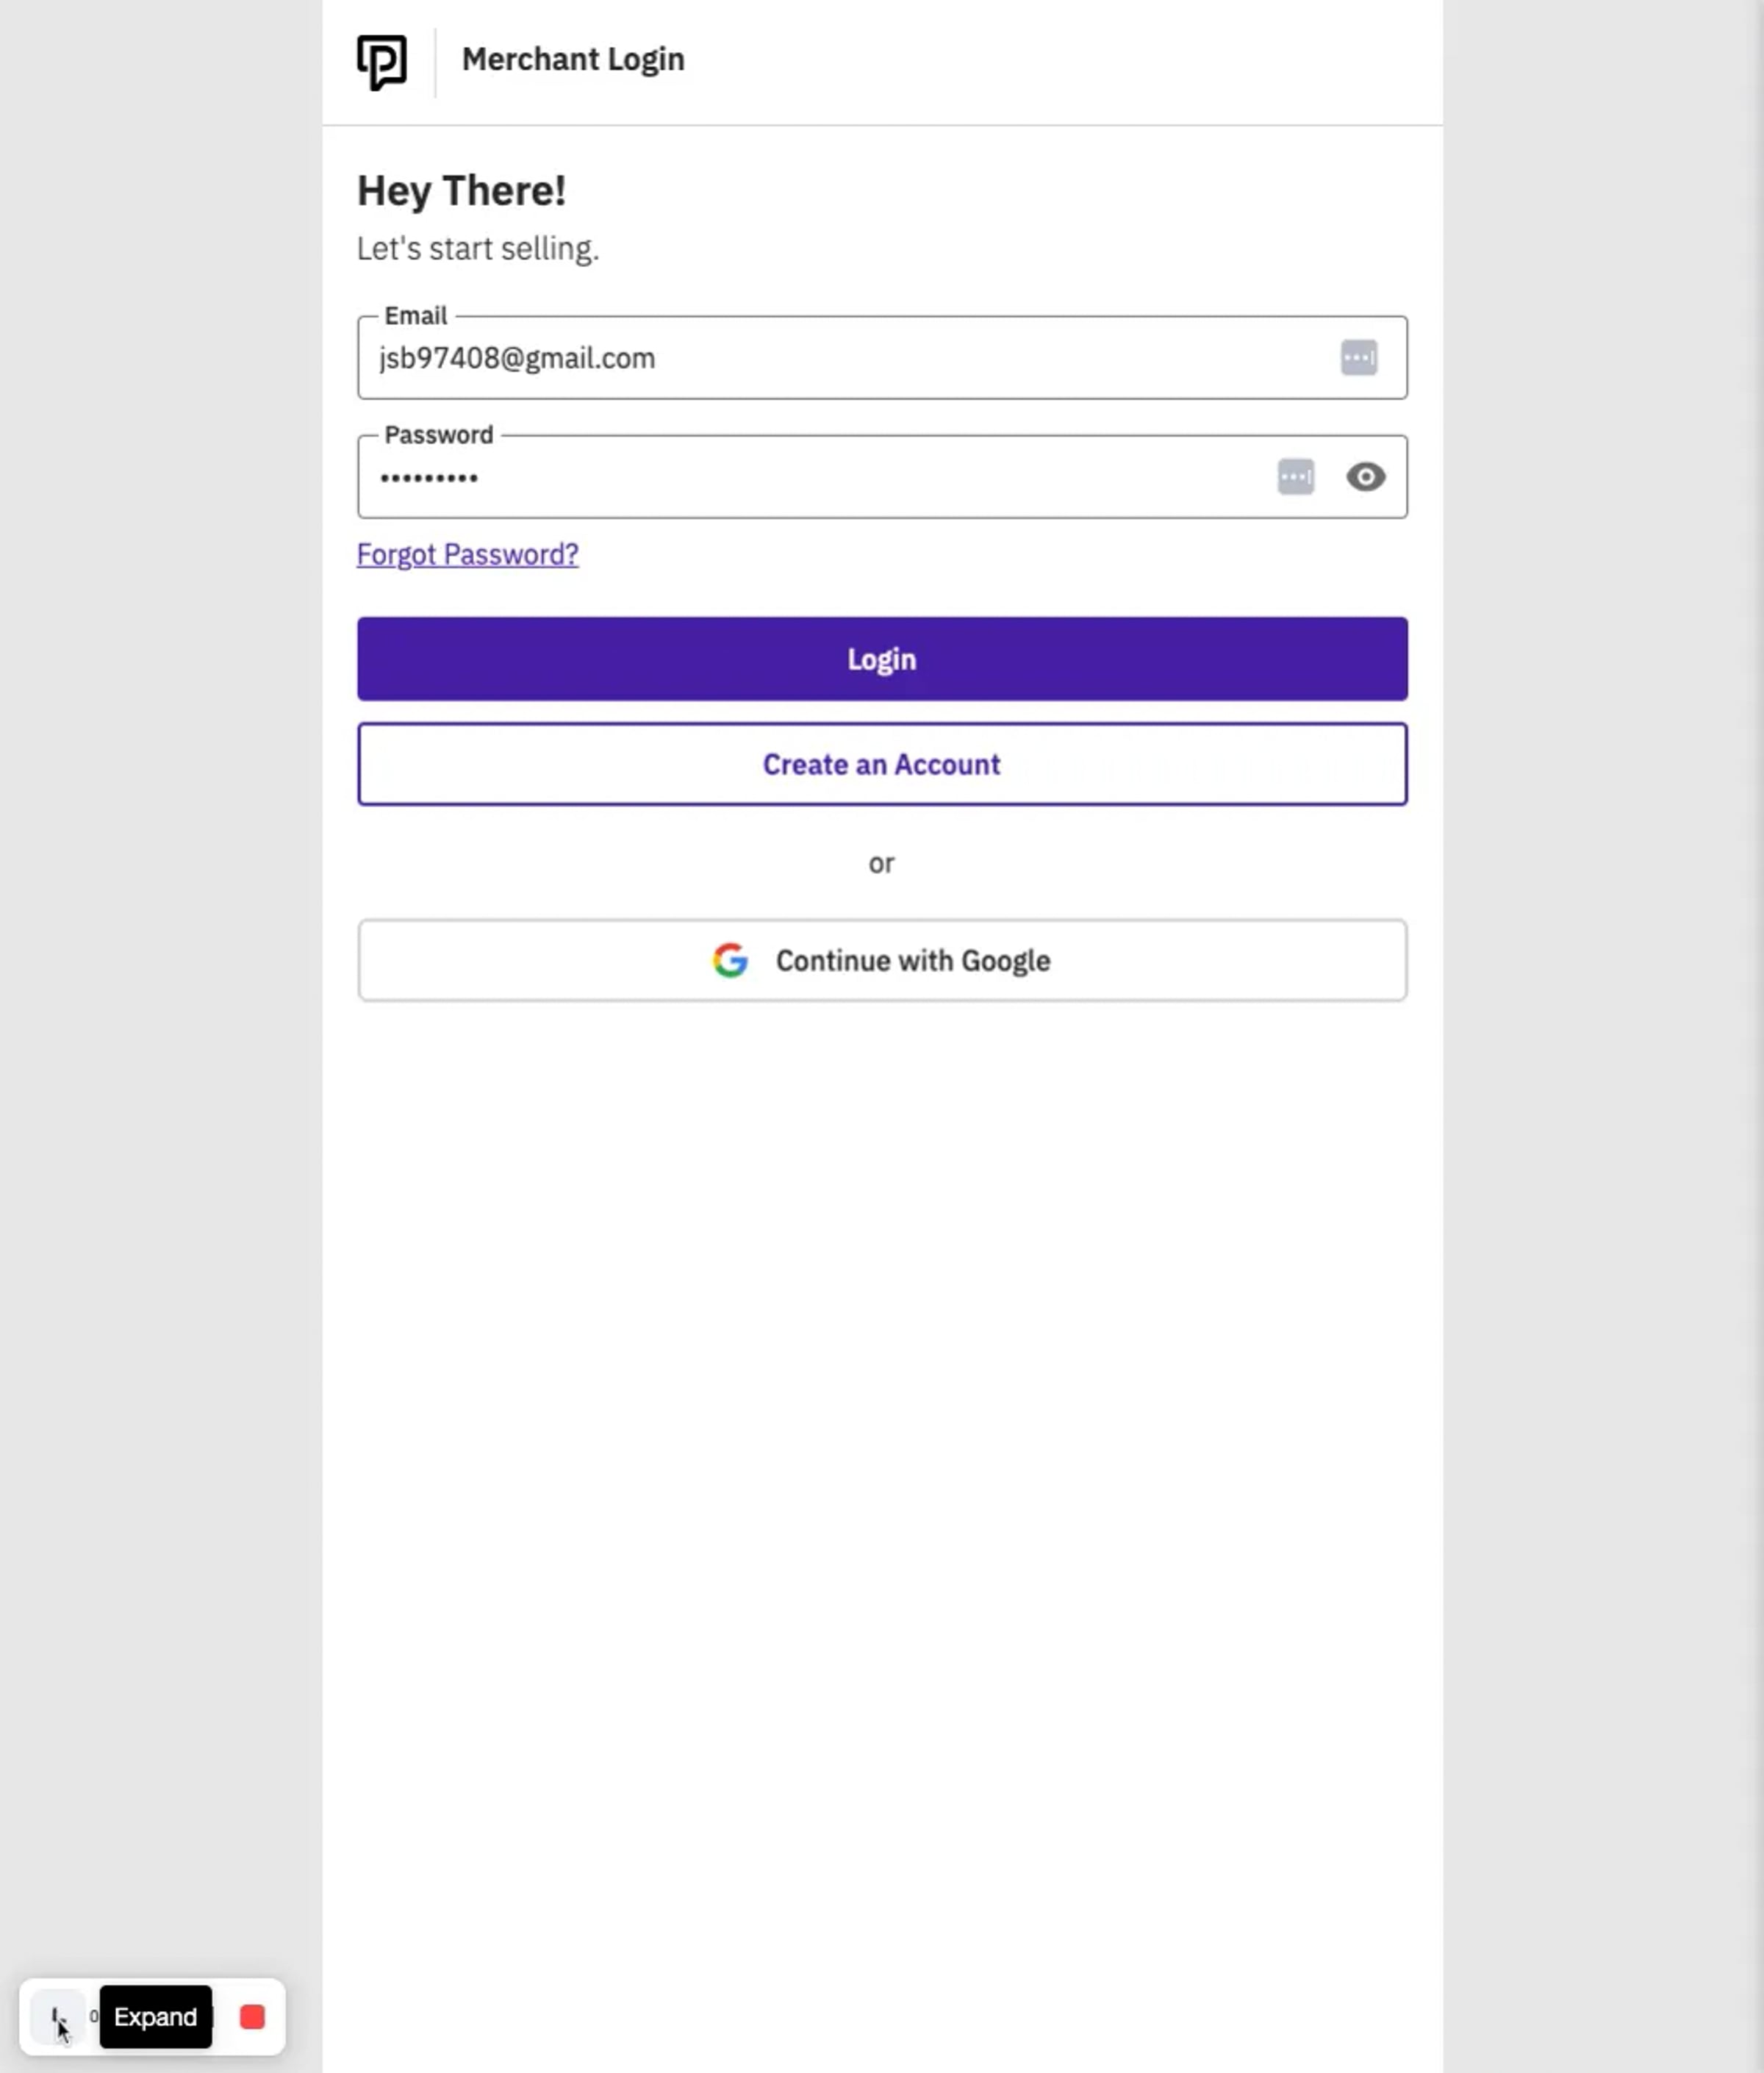
Task: Expand the recording widget panel
Action: point(58,2016)
